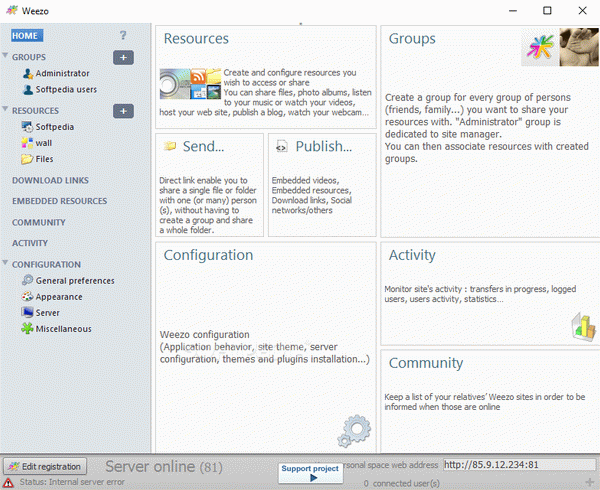Collapse the RESOURCES tree section arrow

point(5,109)
